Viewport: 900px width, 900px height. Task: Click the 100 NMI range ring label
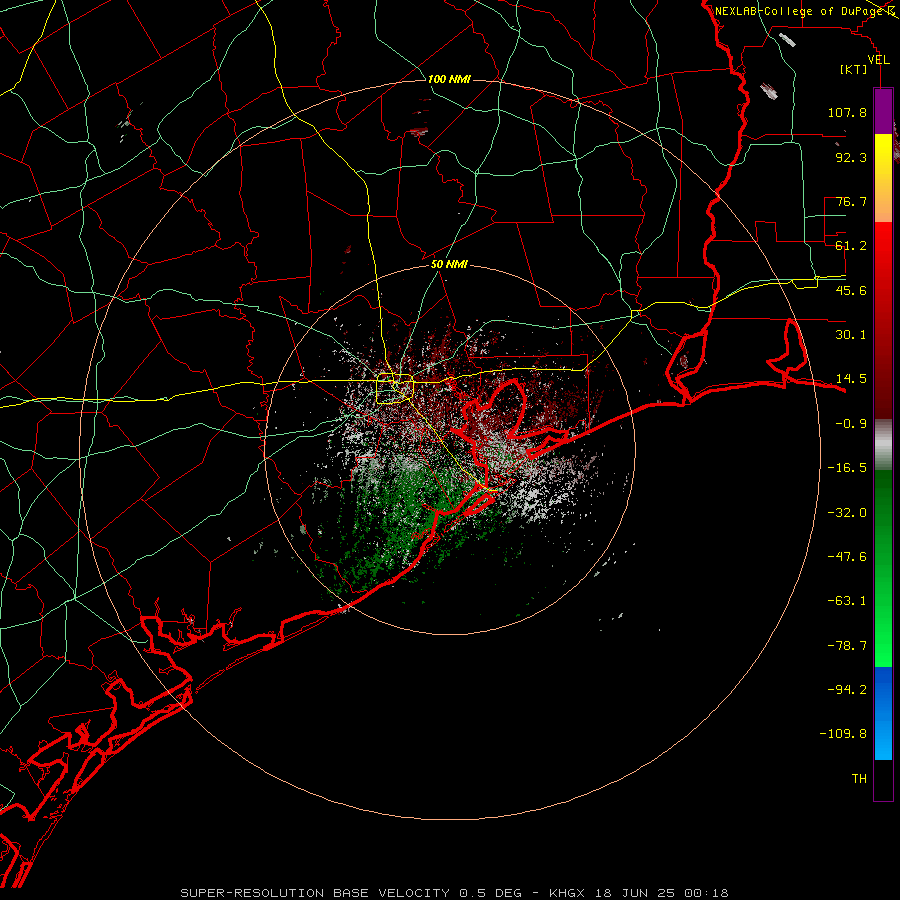click(449, 79)
